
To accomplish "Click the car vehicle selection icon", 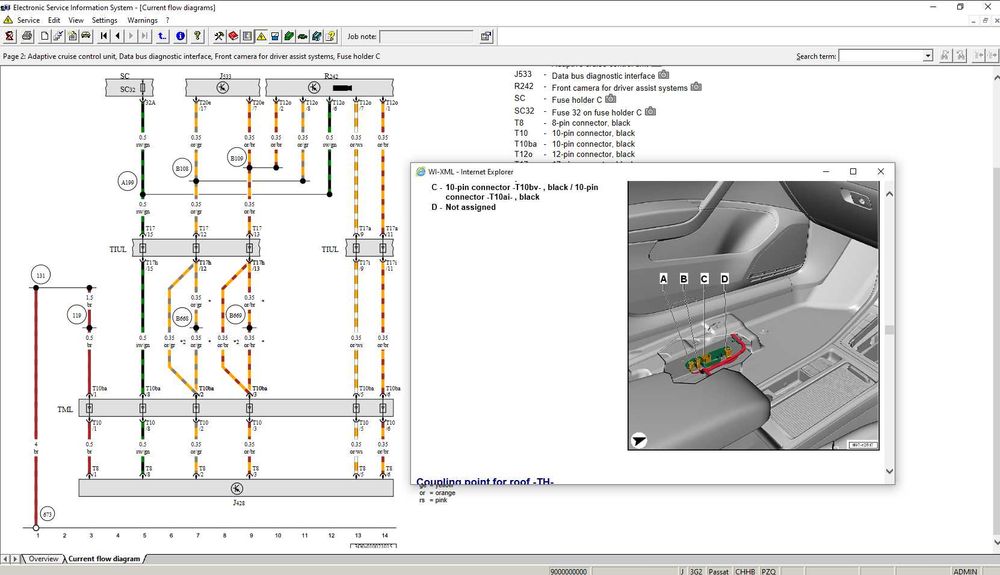I will tap(85, 36).
